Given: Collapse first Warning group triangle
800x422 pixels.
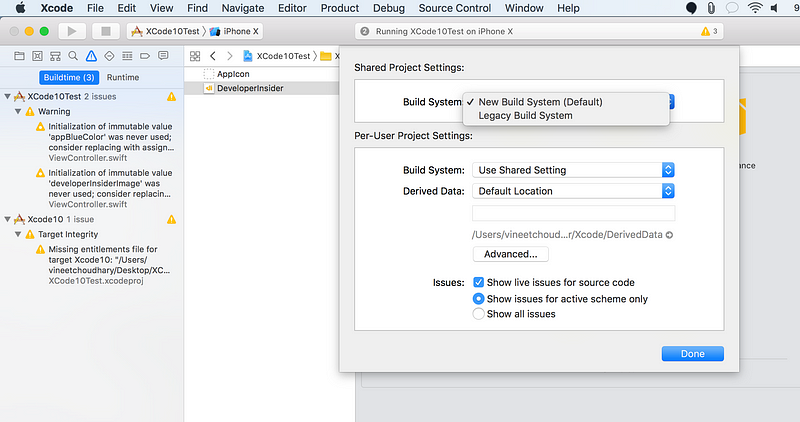Looking at the screenshot, I should click(18, 111).
